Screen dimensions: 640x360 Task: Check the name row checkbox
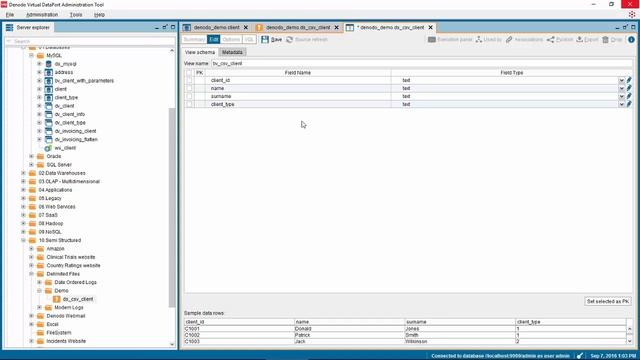coord(189,88)
